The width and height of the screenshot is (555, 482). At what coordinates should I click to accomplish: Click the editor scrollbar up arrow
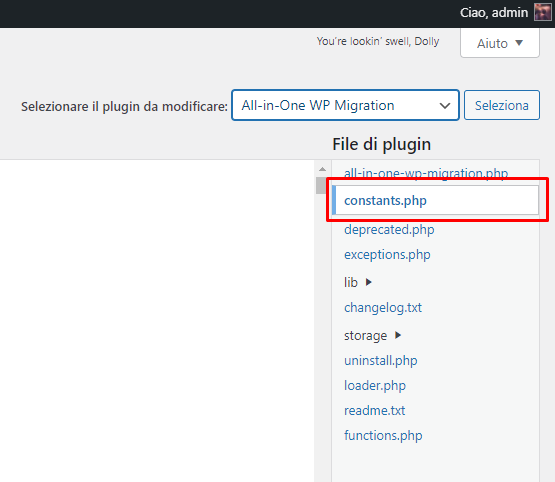click(x=322, y=169)
